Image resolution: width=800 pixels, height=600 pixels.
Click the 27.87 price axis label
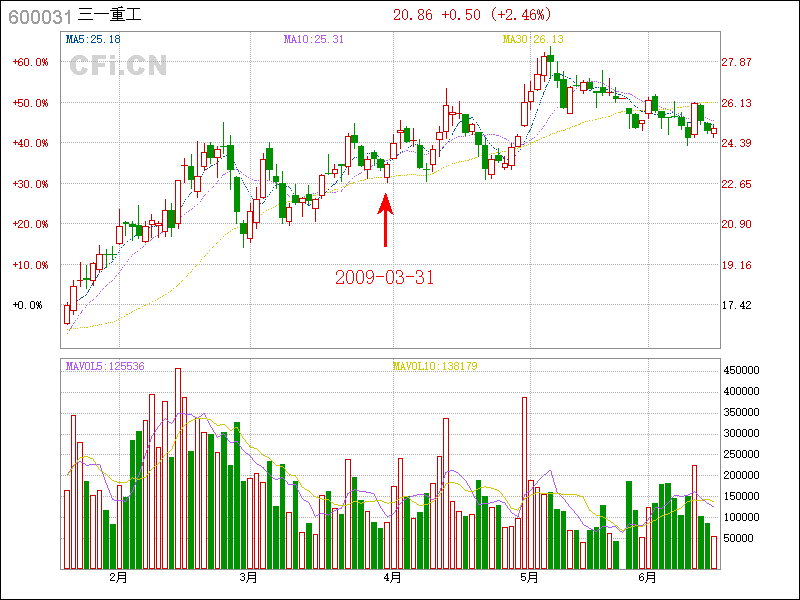[x=736, y=62]
